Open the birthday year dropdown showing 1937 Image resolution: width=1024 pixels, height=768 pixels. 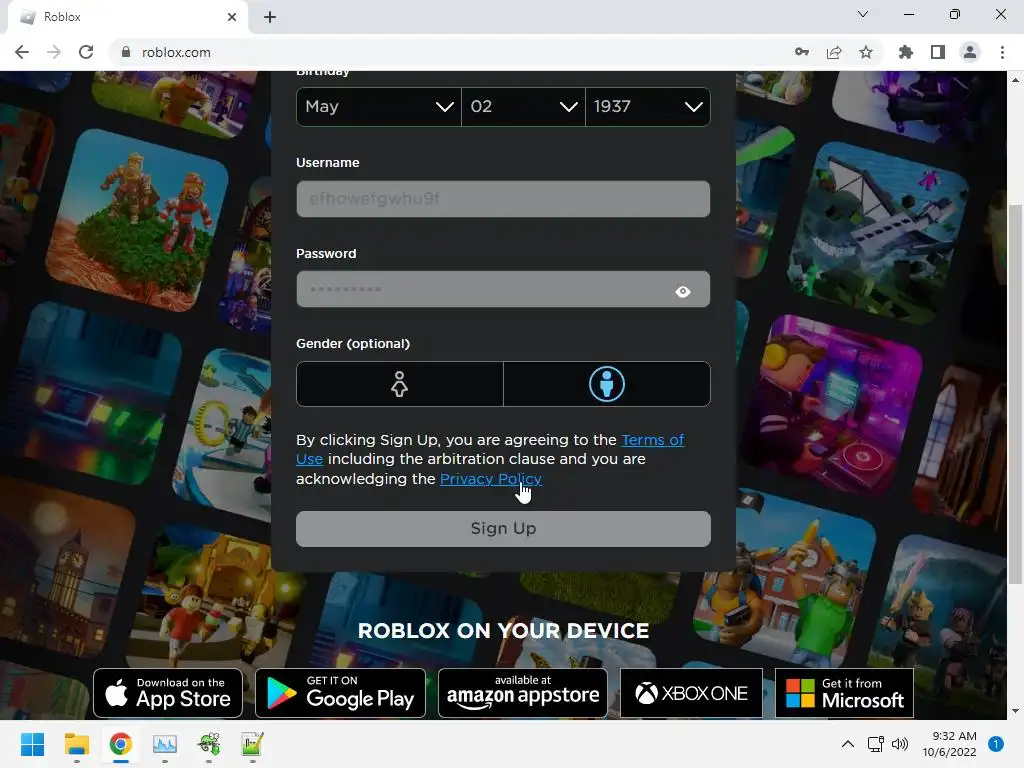[648, 106]
